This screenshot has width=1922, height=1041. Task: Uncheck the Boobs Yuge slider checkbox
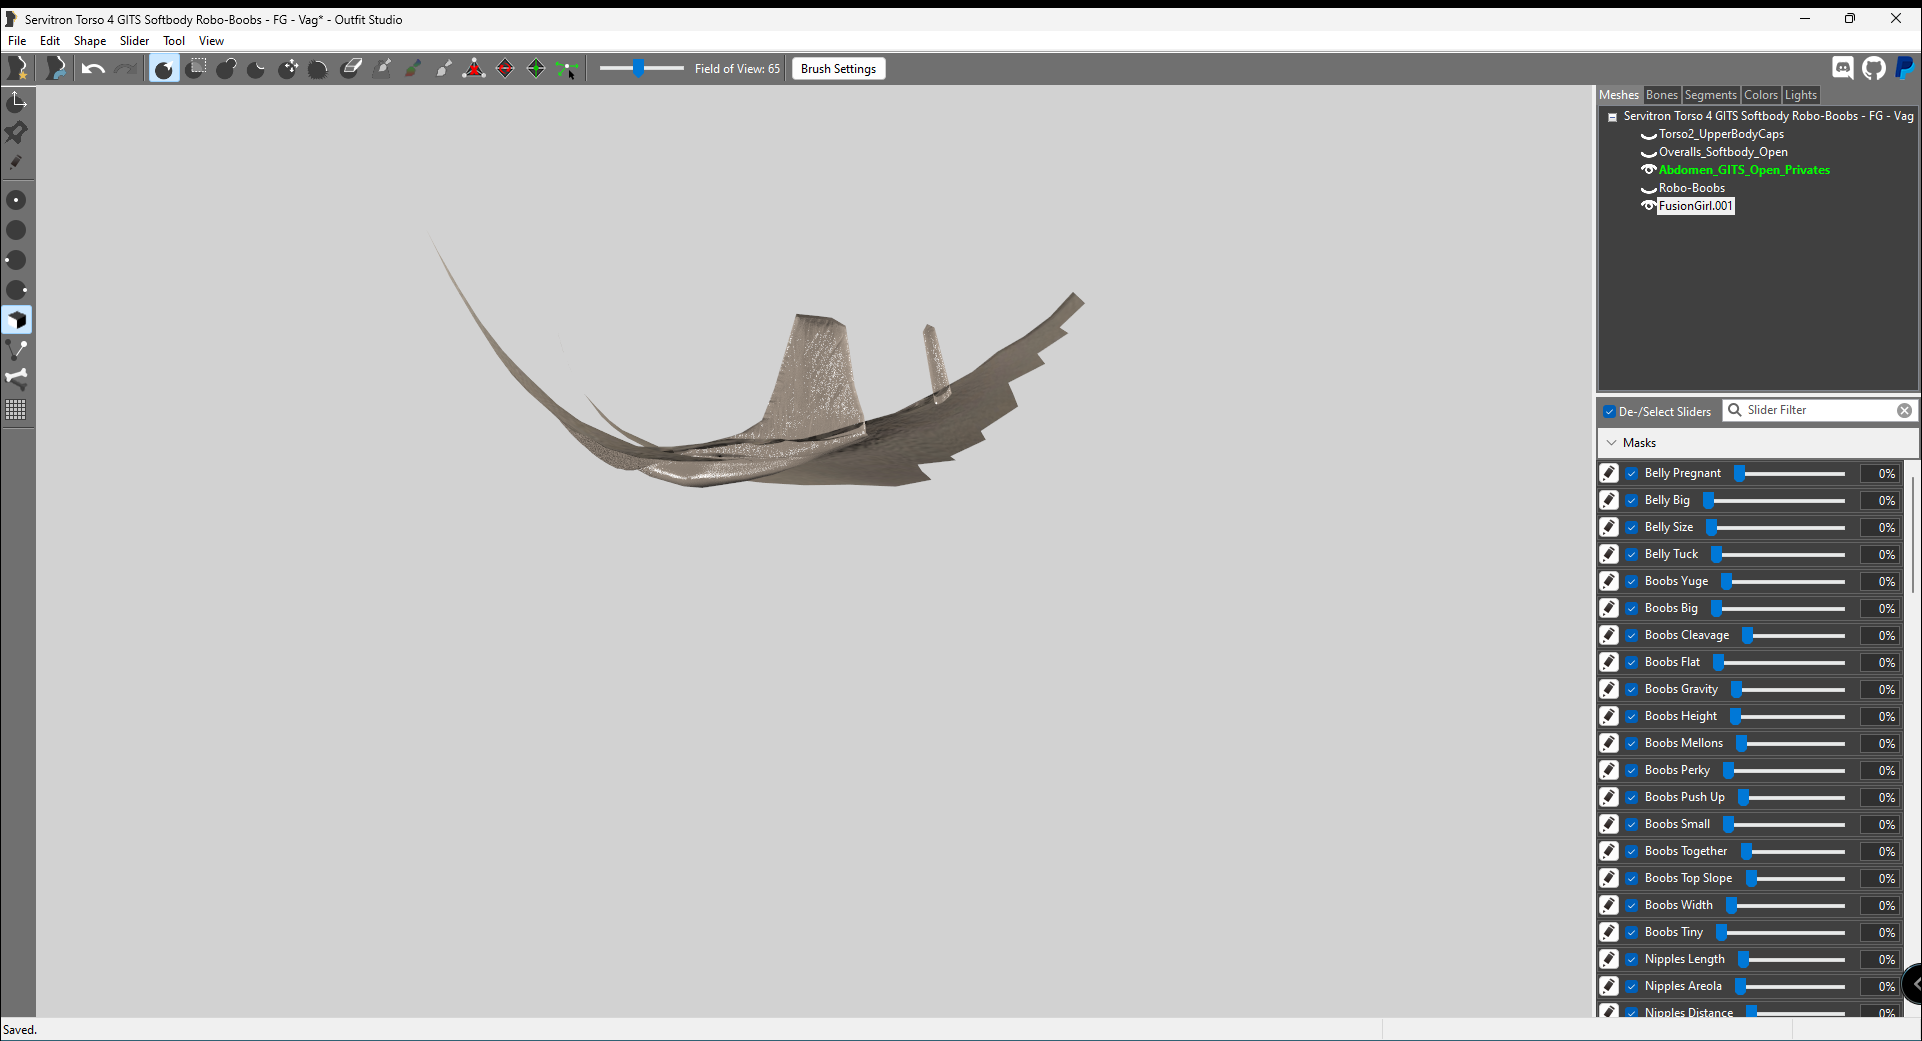1632,581
